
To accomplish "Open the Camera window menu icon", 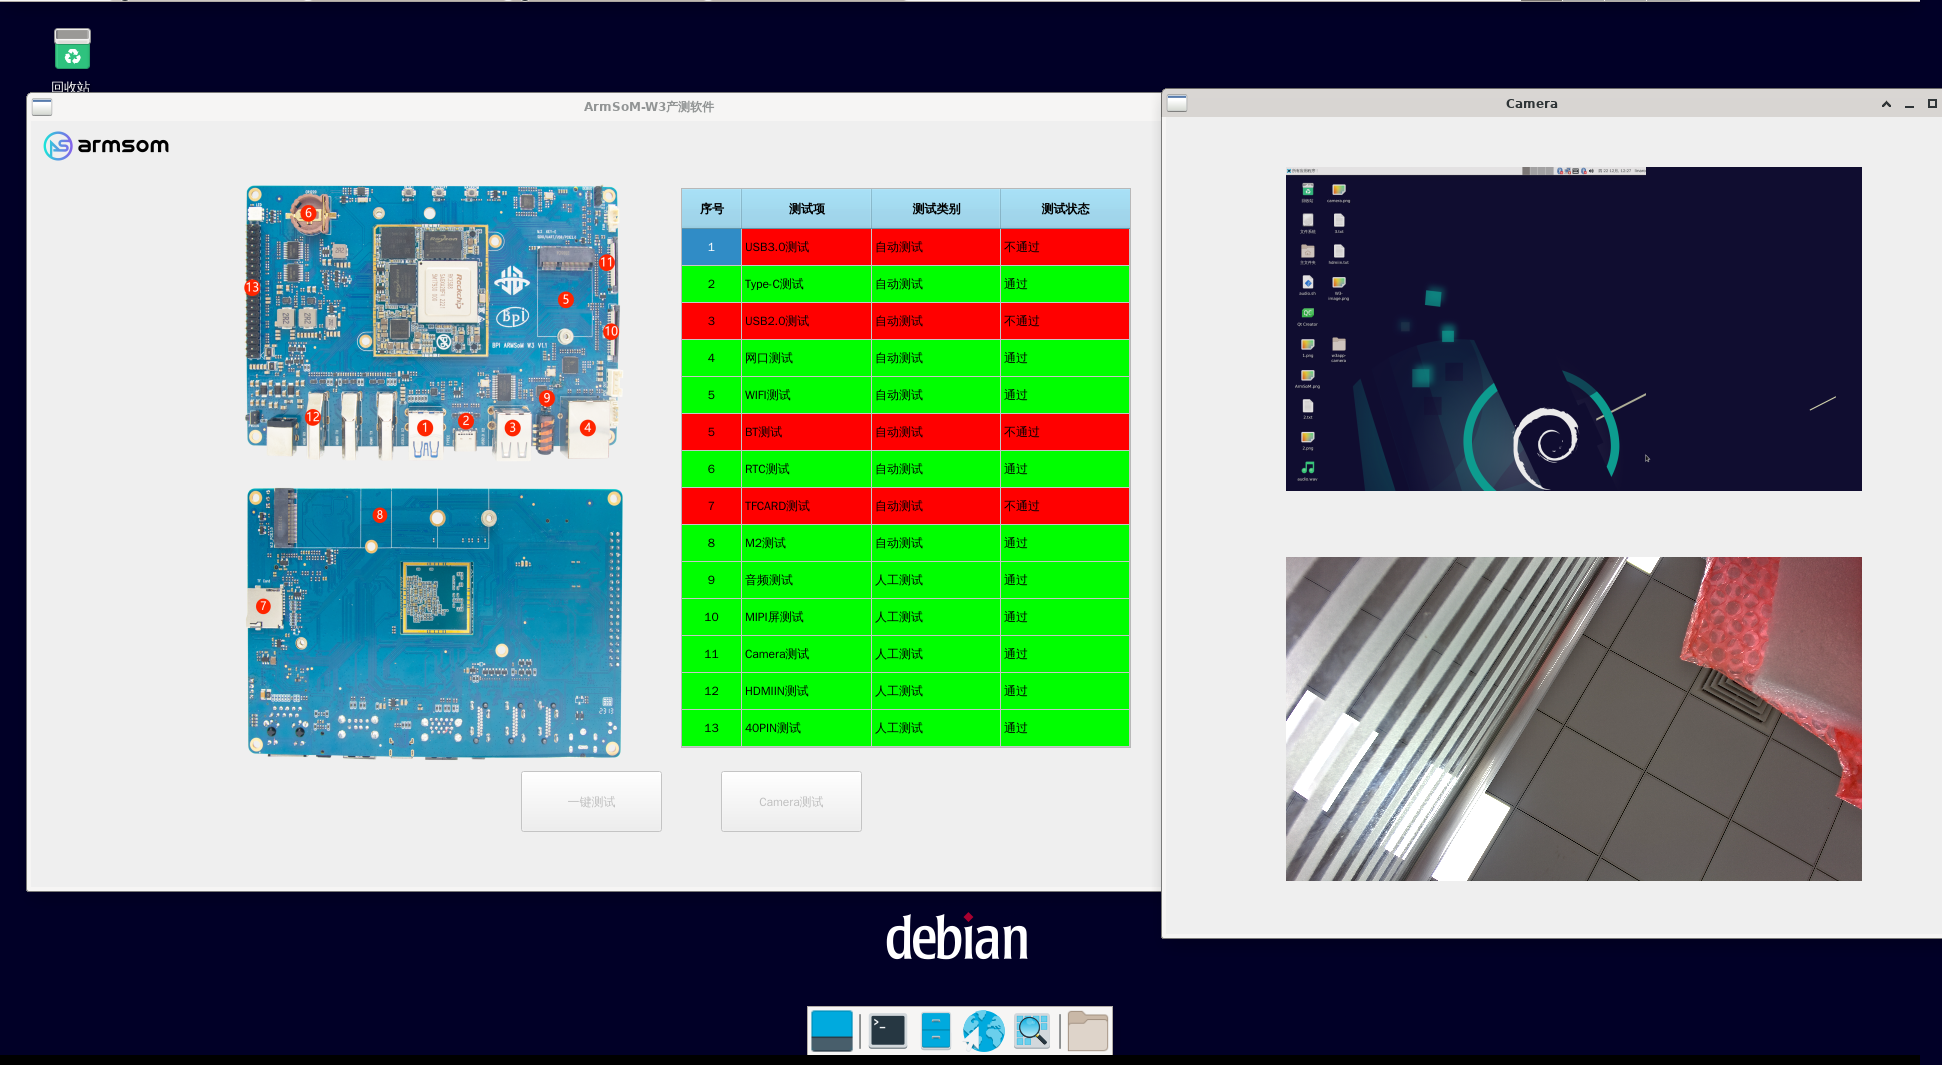I will (x=1177, y=103).
